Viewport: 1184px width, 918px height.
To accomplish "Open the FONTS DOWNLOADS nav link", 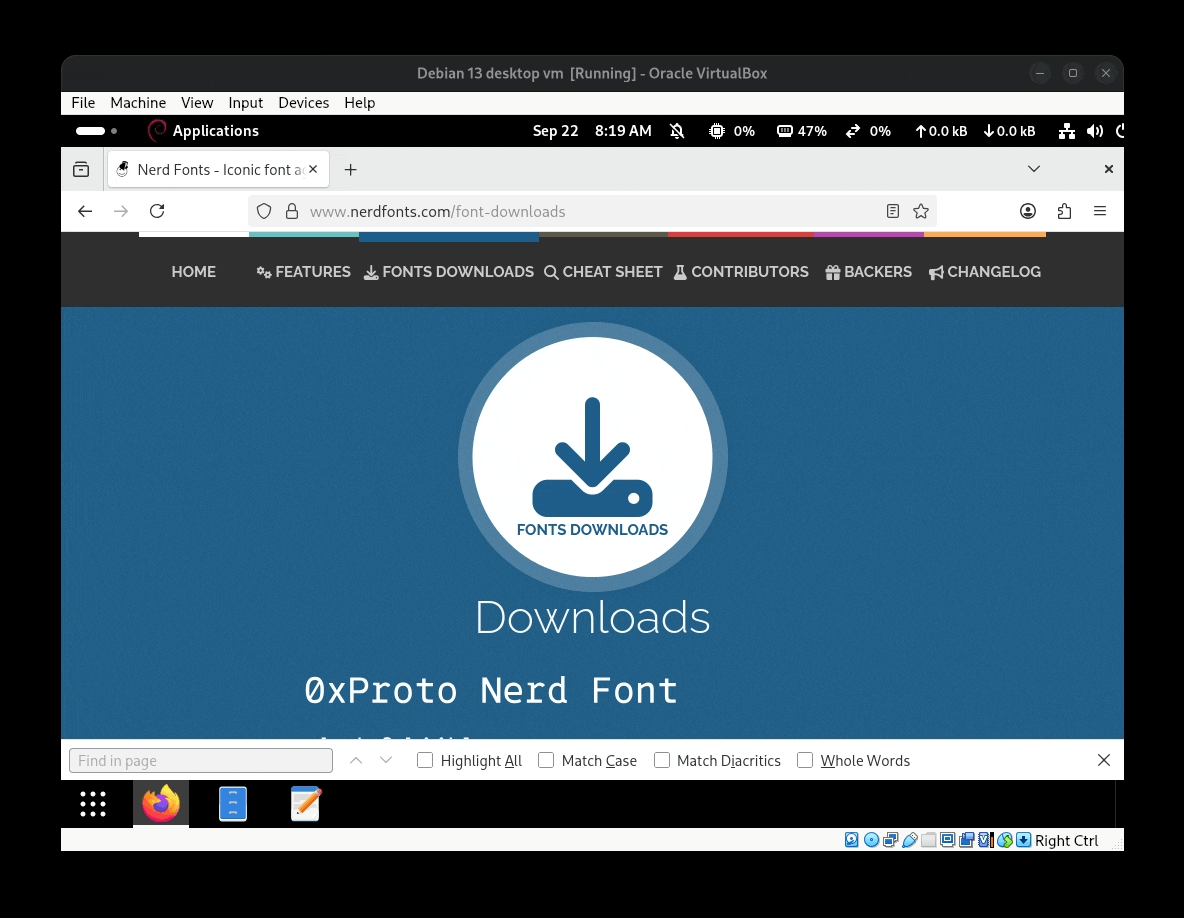I will click(449, 272).
